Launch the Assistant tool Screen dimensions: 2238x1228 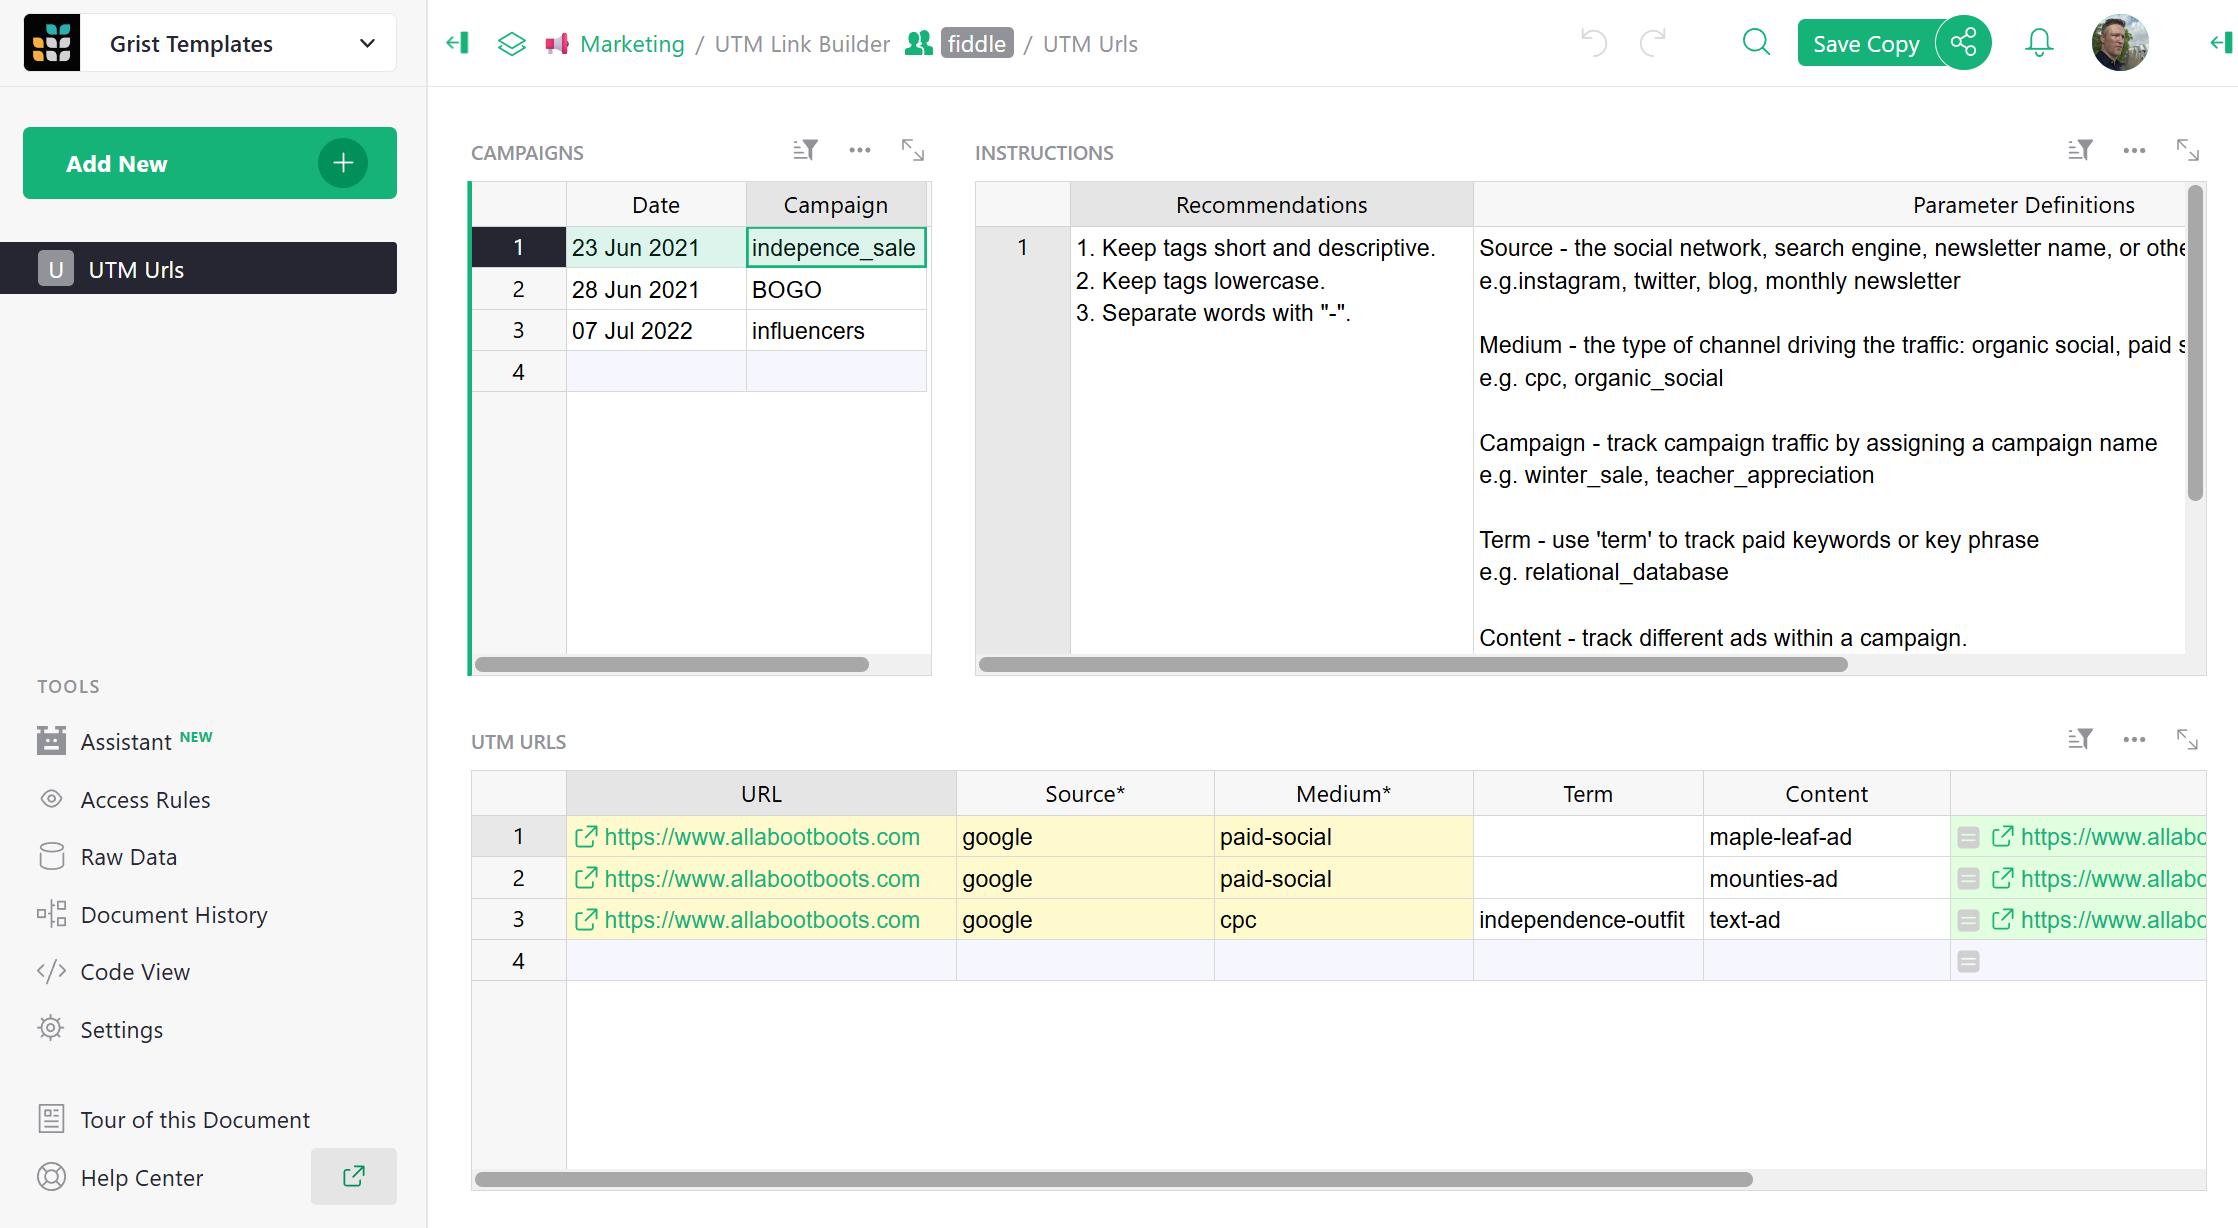point(128,740)
